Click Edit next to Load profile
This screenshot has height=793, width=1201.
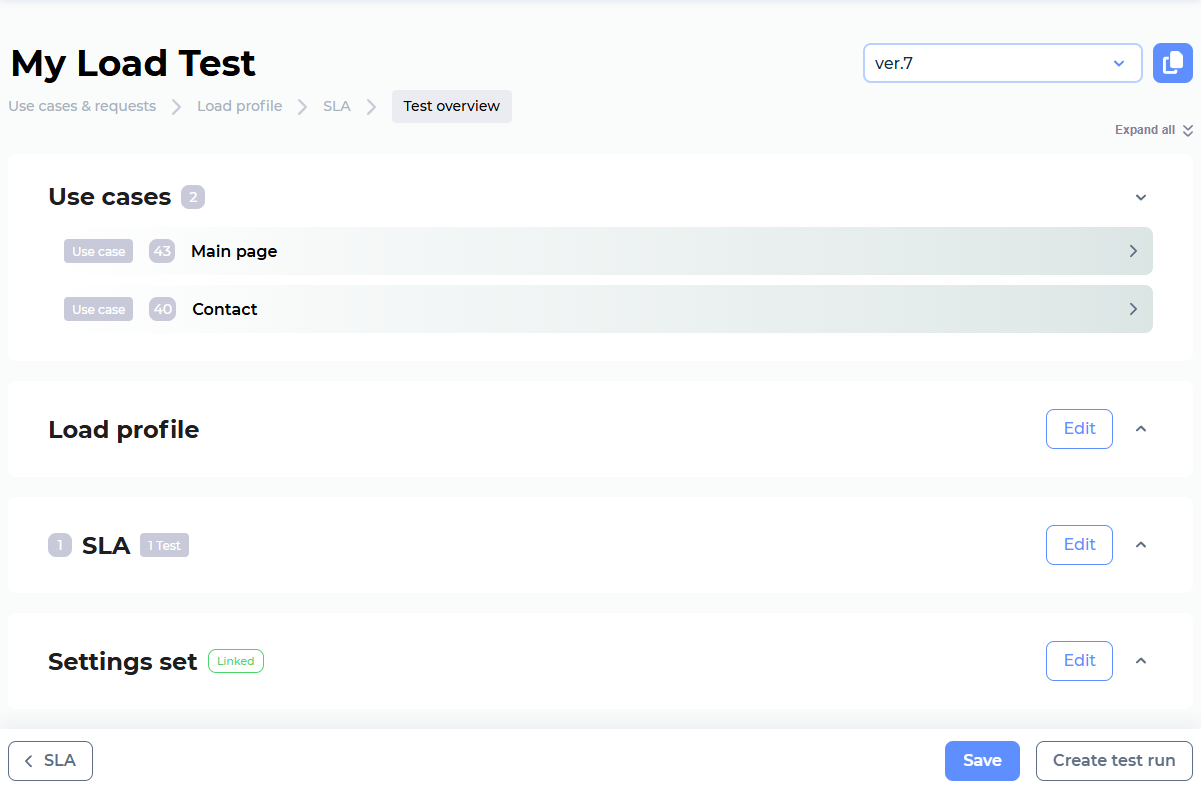[1078, 428]
